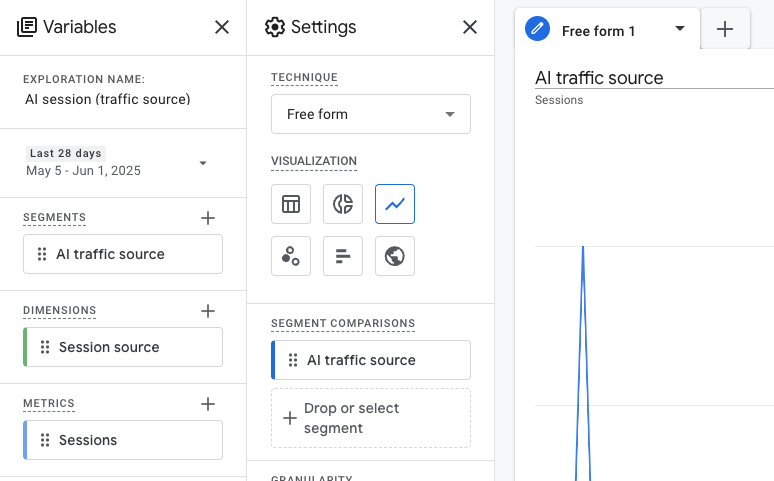The height and width of the screenshot is (481, 774).
Task: Click the VISUALIZATION heading label
Action: coord(313,161)
